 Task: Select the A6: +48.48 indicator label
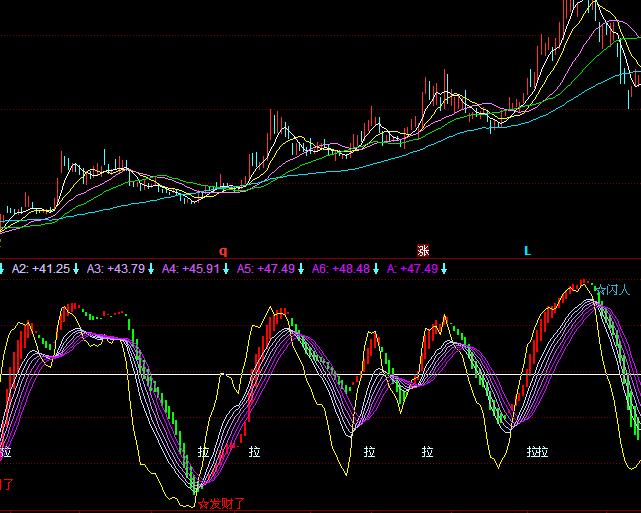[341, 269]
